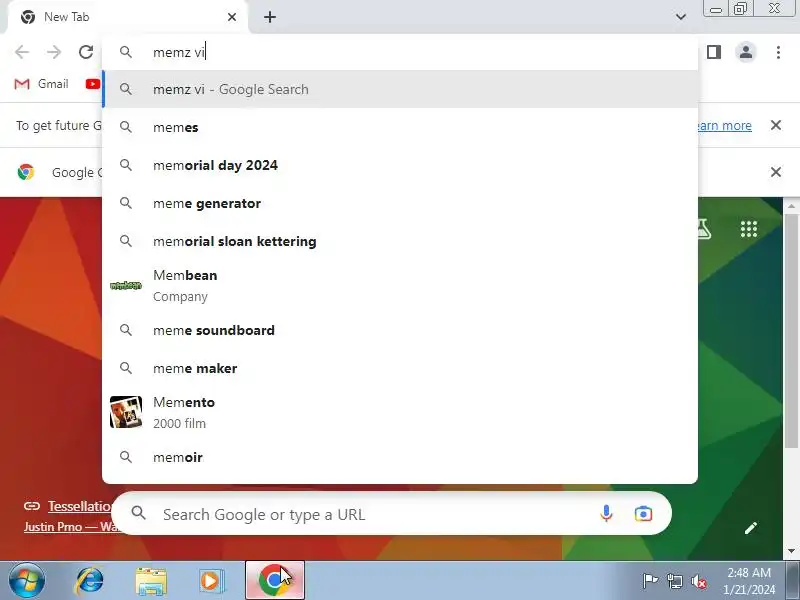Image resolution: width=800 pixels, height=600 pixels.
Task: Click the Memento film thumbnail
Action: tap(126, 412)
